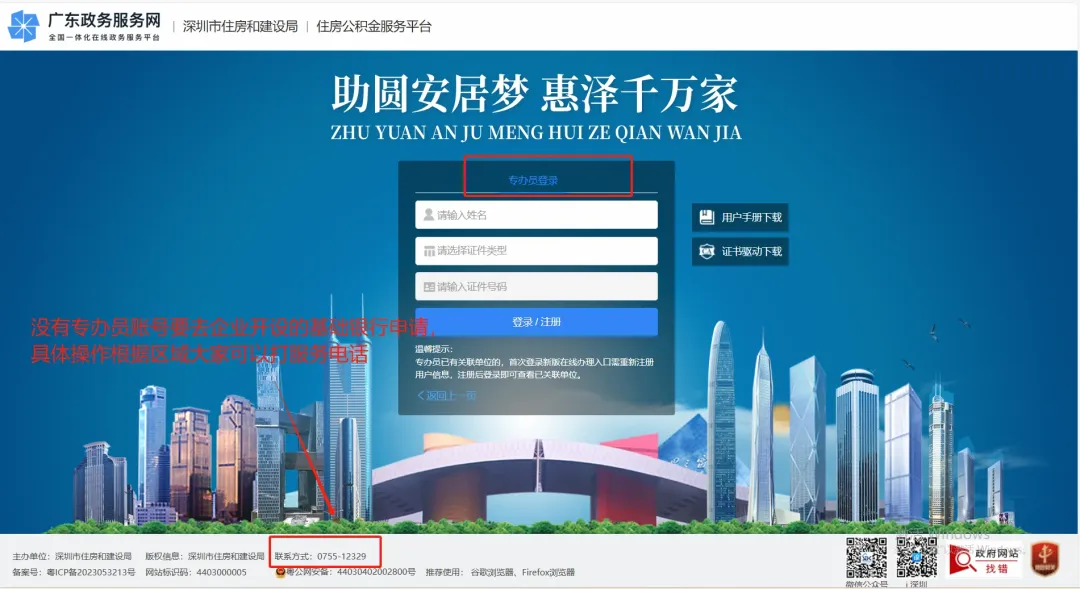Open the 深圳市住房和建设局 header link
Screen dimensions: 1080x589
pyautogui.click(x=240, y=26)
